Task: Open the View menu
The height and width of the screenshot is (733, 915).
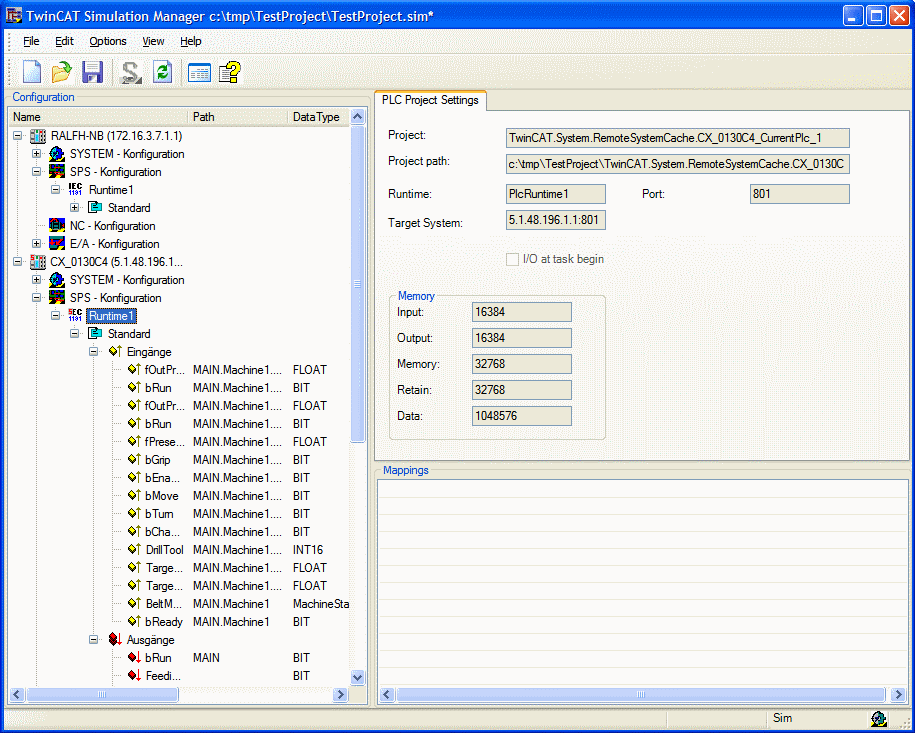Action: coord(153,41)
